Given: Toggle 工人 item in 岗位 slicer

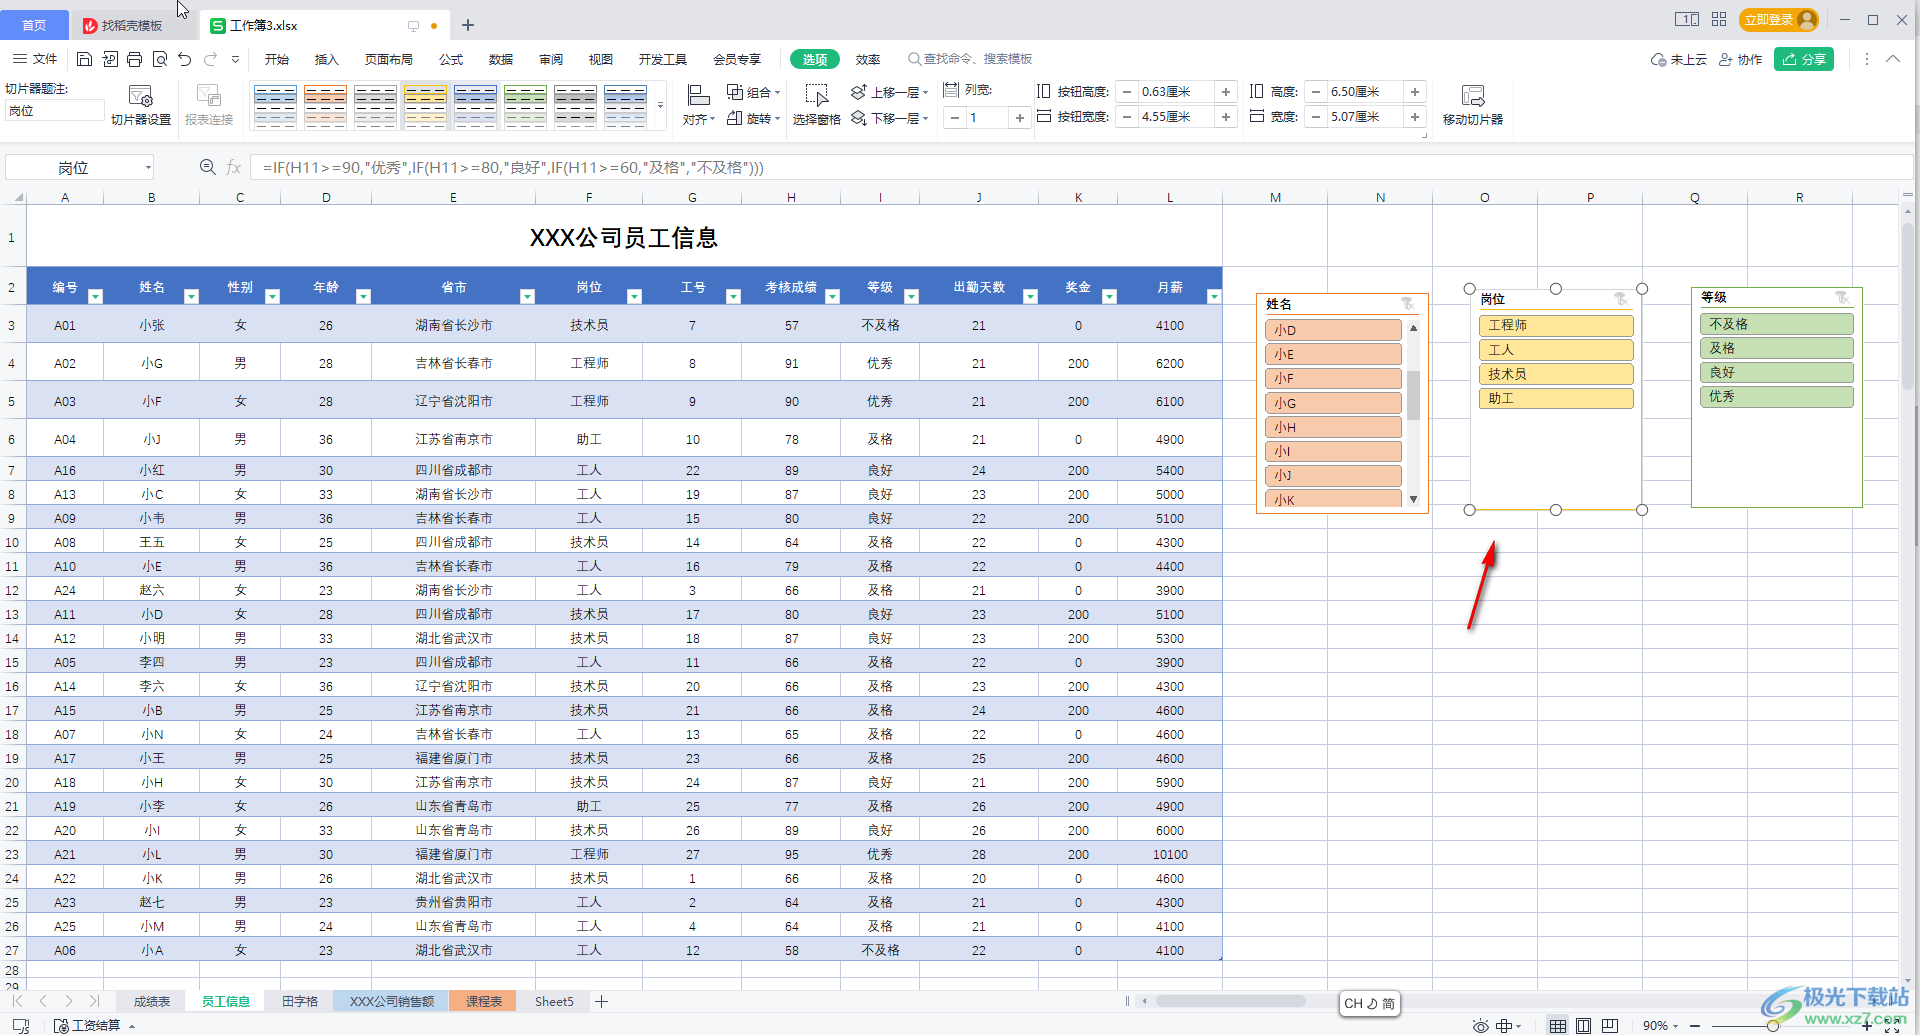Looking at the screenshot, I should tap(1555, 350).
